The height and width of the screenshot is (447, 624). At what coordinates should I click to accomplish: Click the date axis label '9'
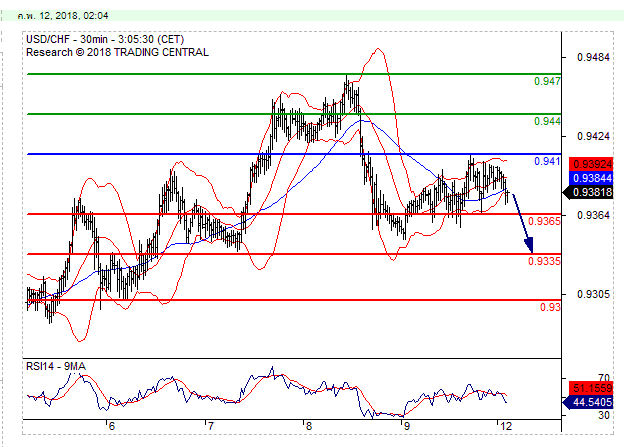pos(406,427)
